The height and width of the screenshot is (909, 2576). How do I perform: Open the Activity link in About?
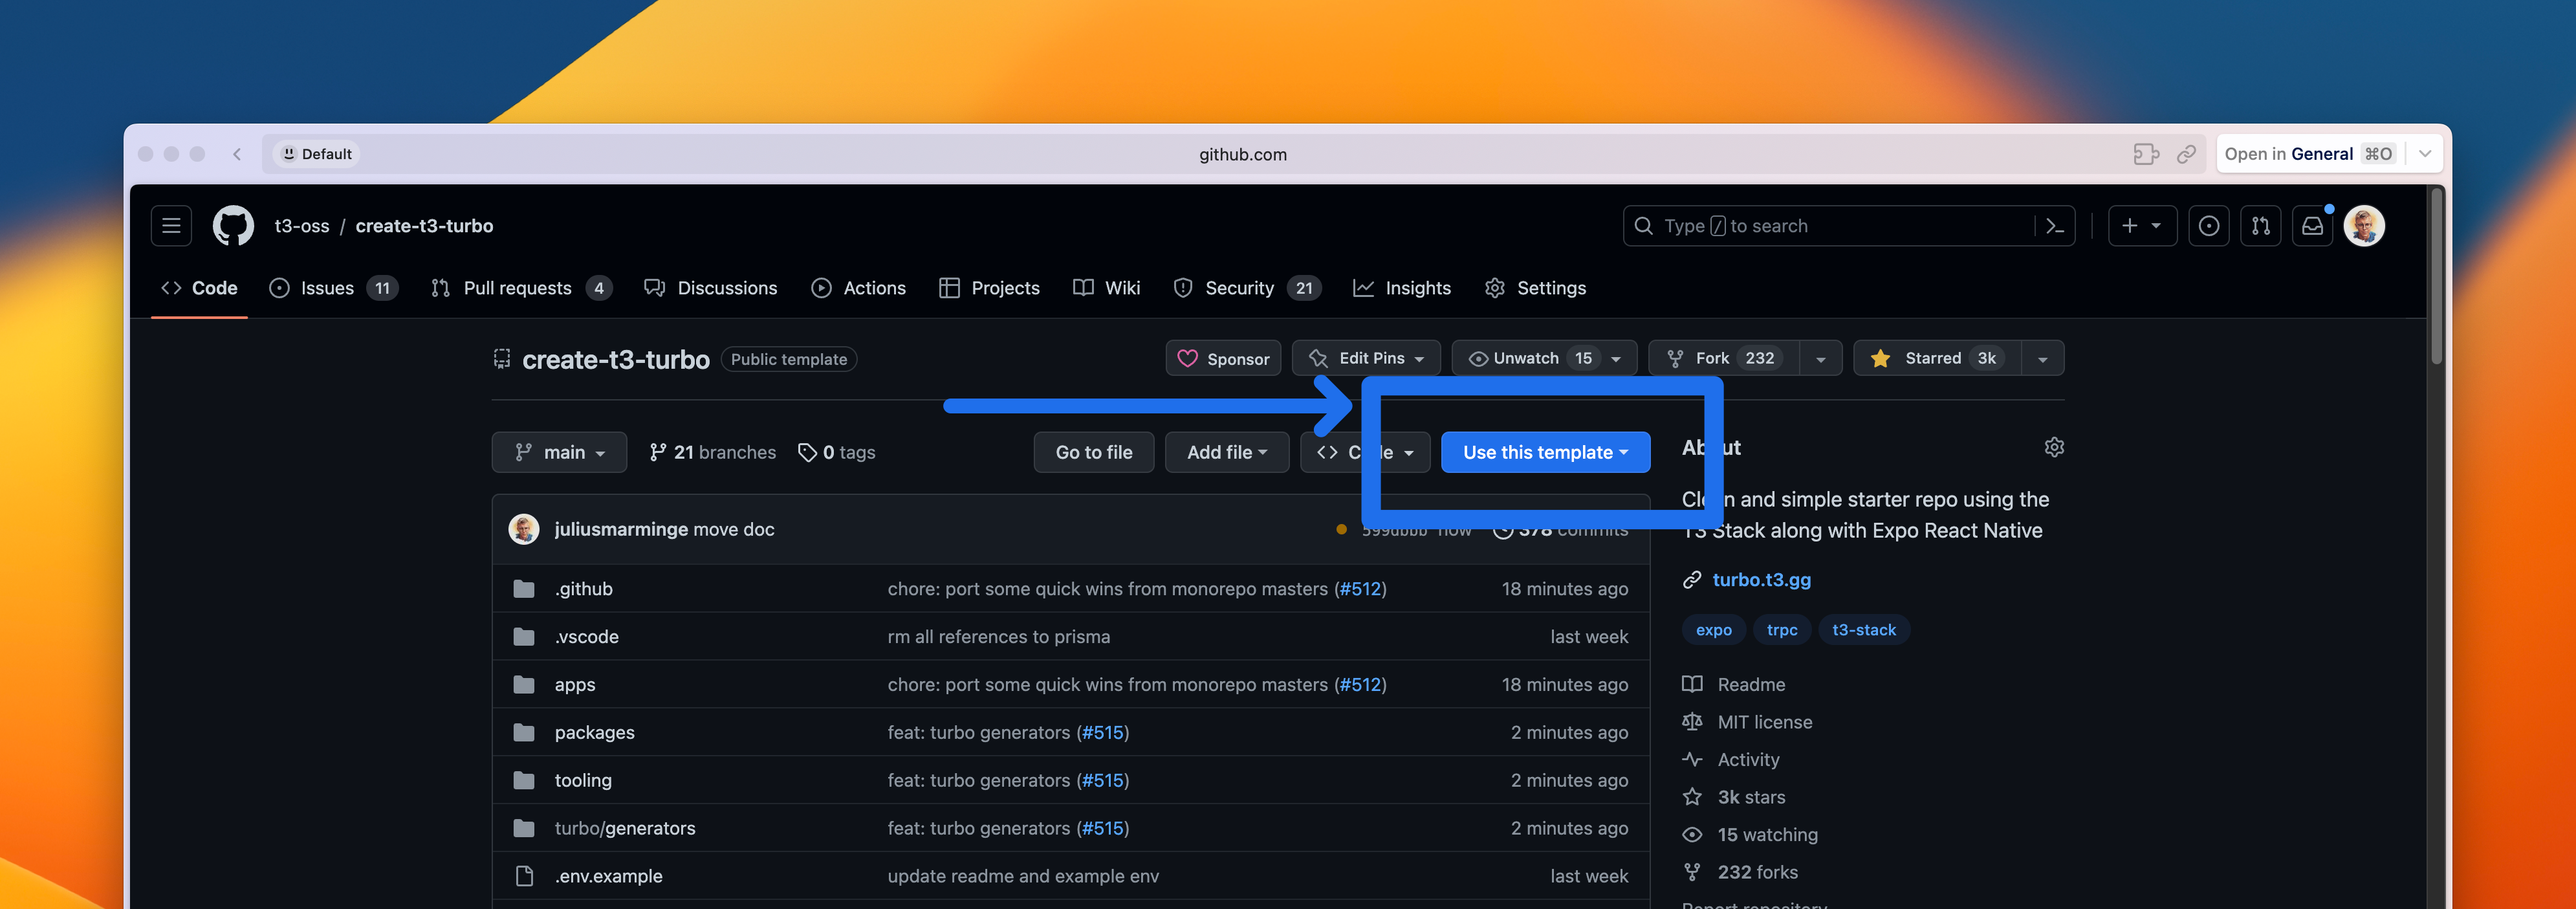1732,759
